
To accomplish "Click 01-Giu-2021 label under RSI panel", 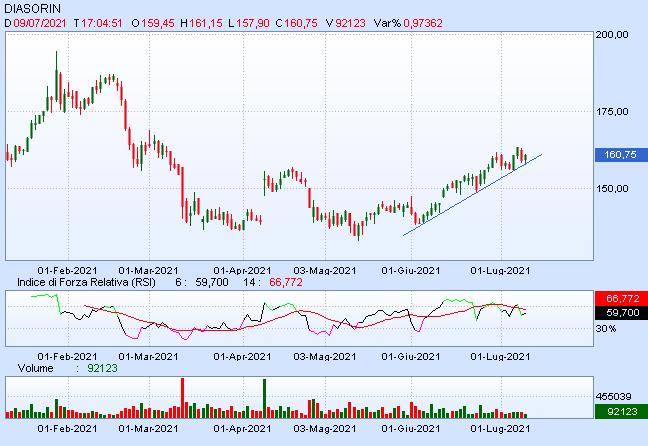I will pyautogui.click(x=411, y=357).
